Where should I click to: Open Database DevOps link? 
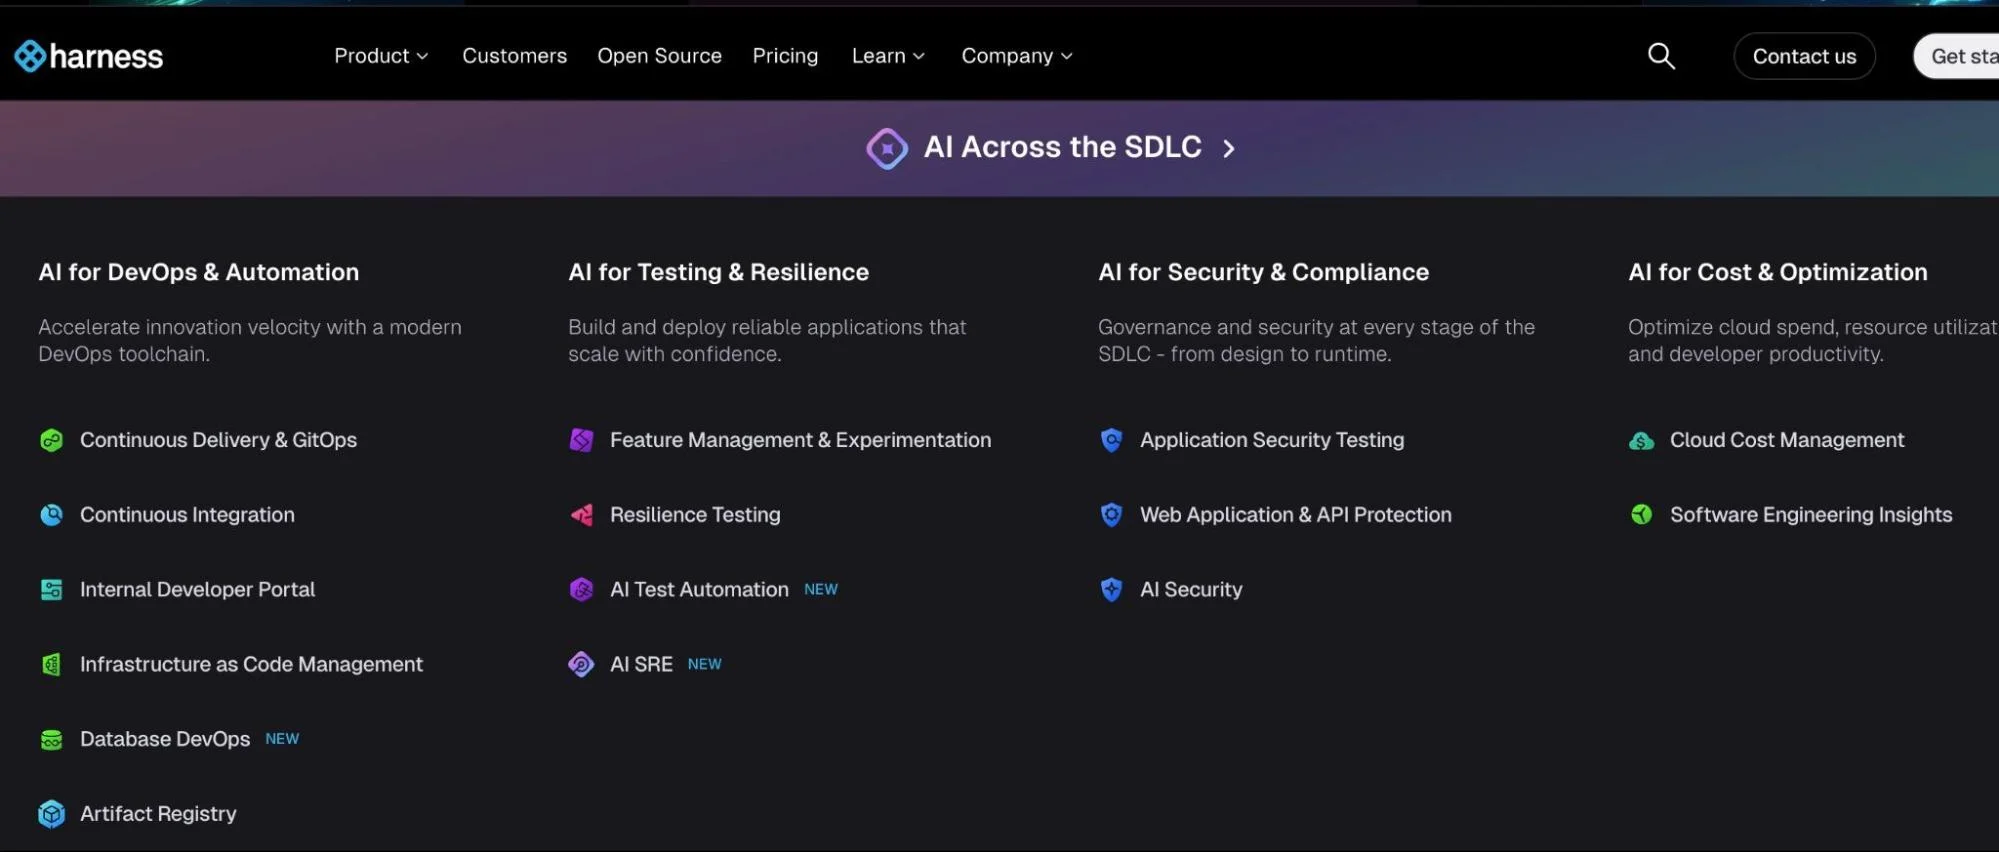tap(165, 739)
